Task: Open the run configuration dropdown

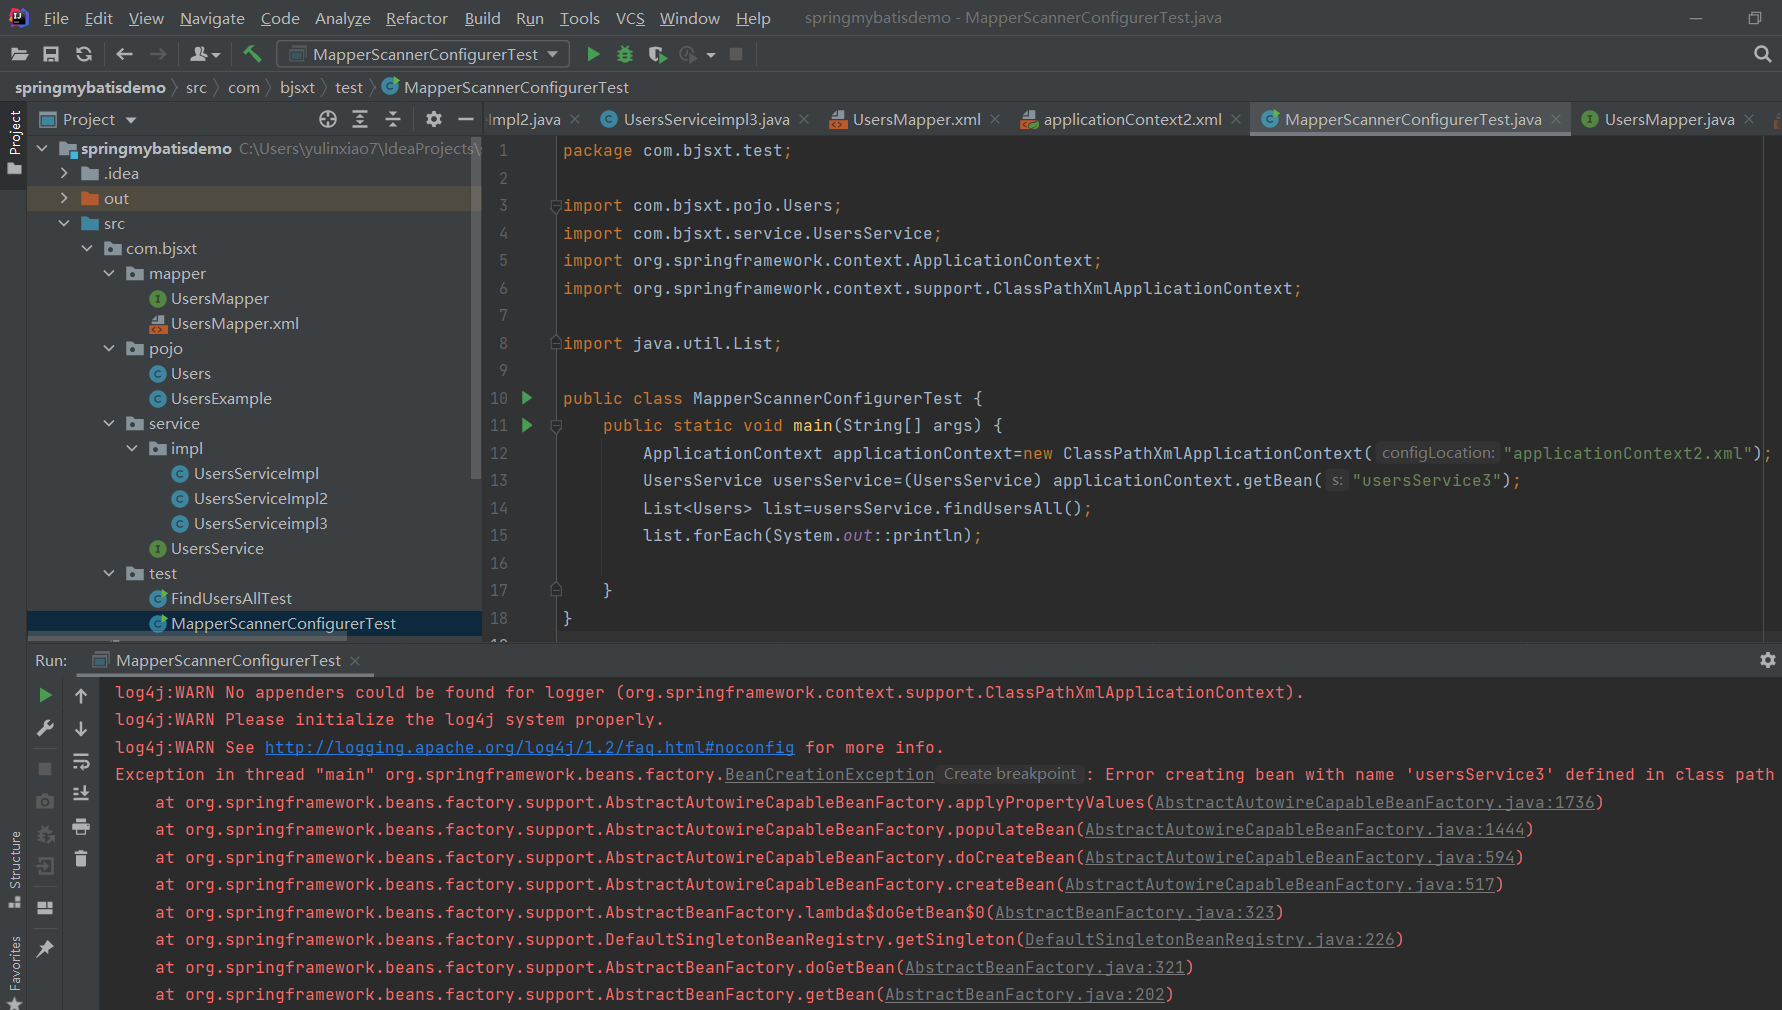Action: pyautogui.click(x=422, y=54)
